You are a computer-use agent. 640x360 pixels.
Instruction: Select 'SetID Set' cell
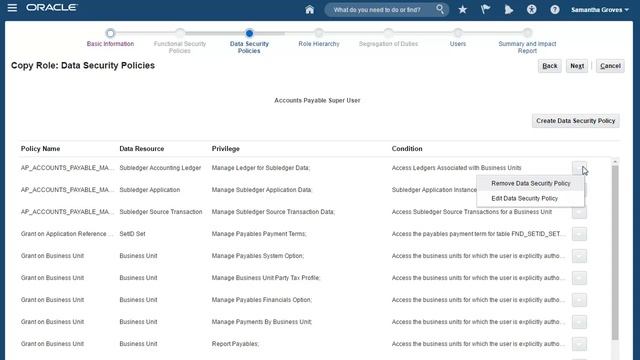[132, 234]
